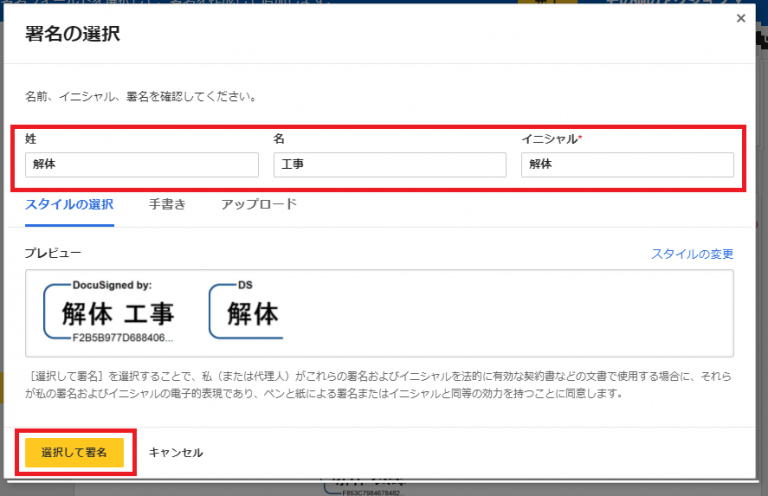Click the DocuSigned by label in preview
The image size is (768, 496).
pos(112,285)
